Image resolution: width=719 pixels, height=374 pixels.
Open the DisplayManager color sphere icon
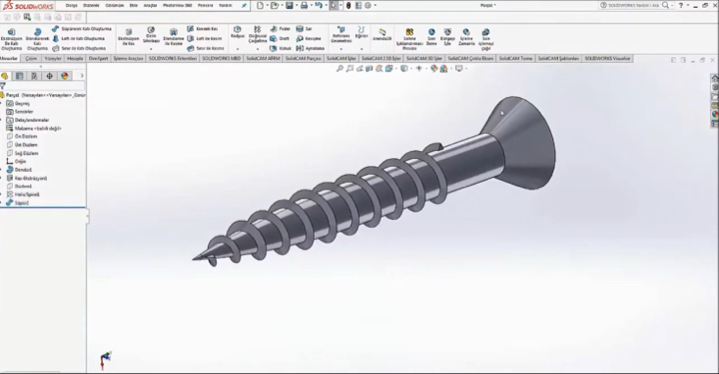(x=65, y=76)
